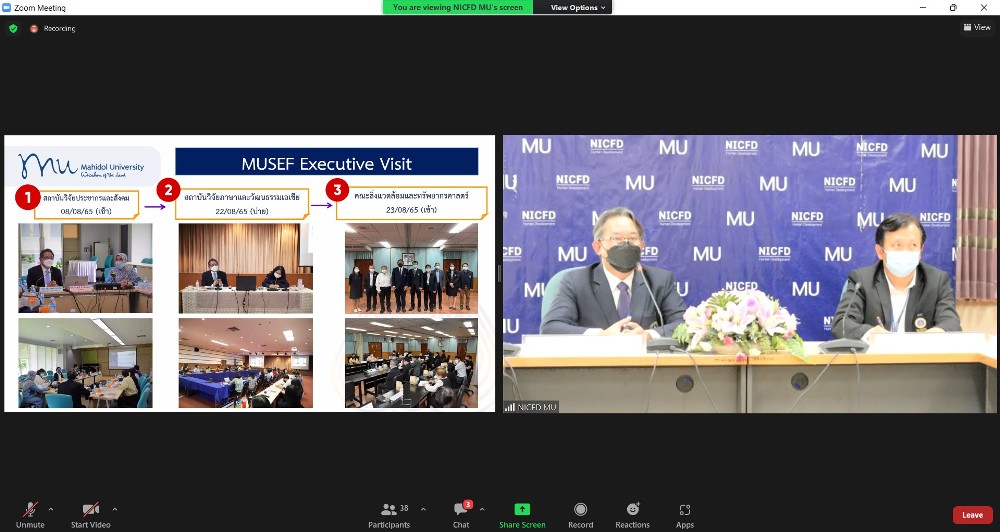Expand participants options chevron
Image resolution: width=1000 pixels, height=532 pixels.
[423, 509]
